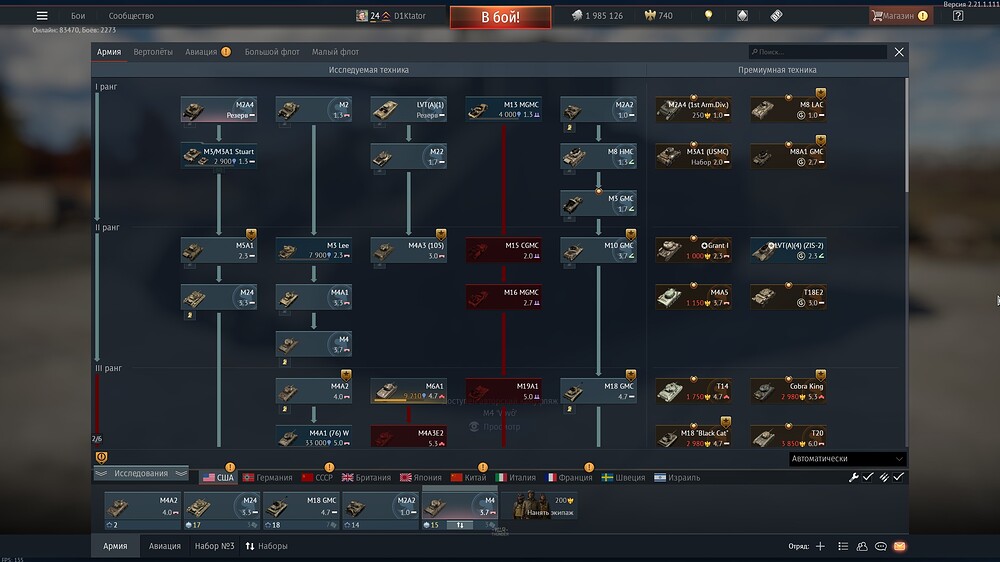Select the Италия nation tab
The width and height of the screenshot is (1000, 562).
click(x=515, y=477)
